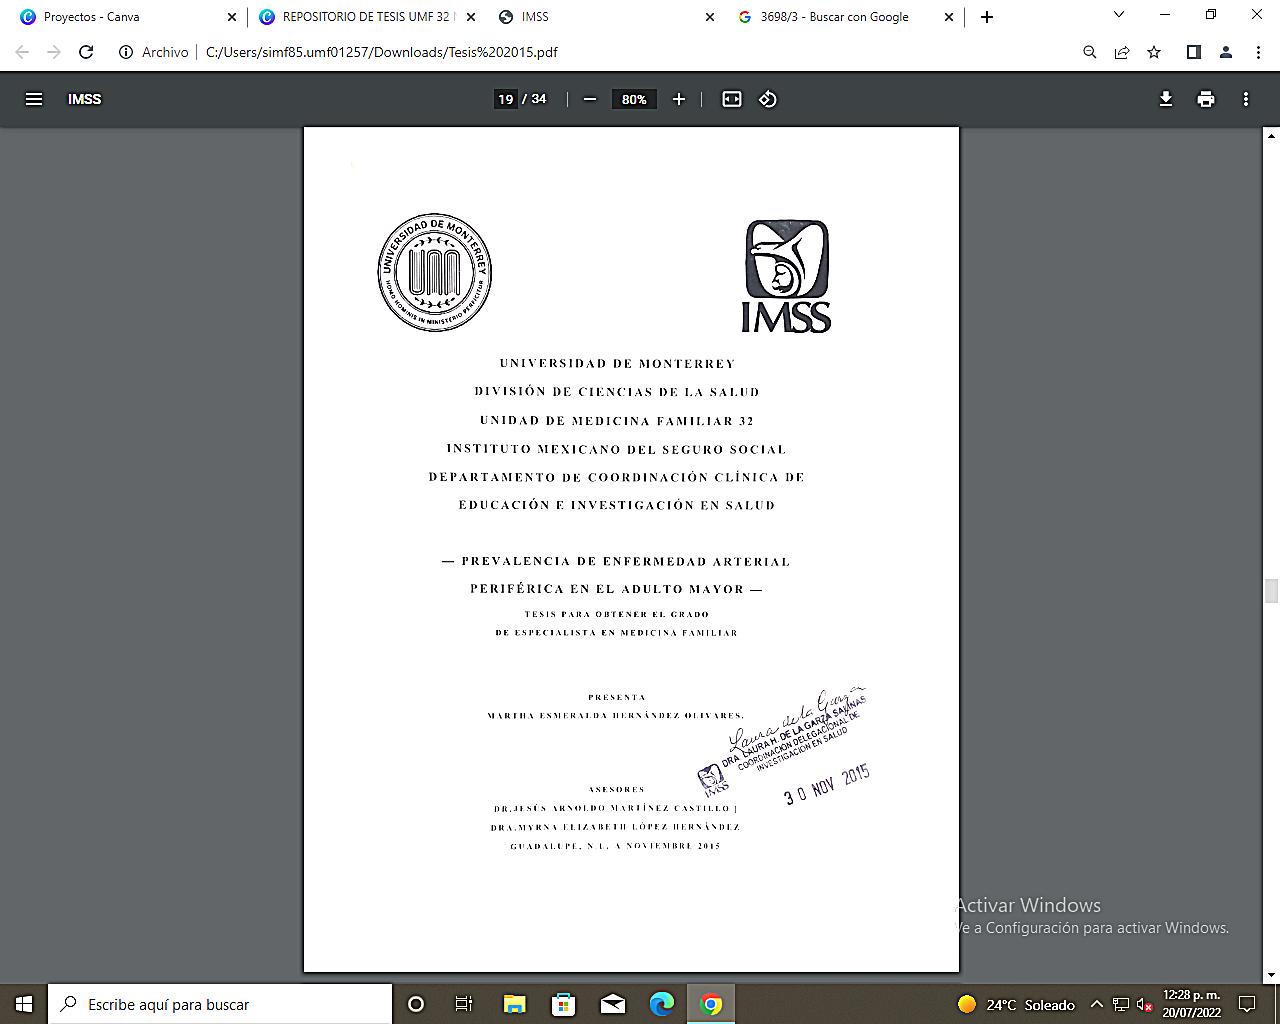Open the Chrome profile icon
The width and height of the screenshot is (1280, 1024).
[x=1226, y=52]
